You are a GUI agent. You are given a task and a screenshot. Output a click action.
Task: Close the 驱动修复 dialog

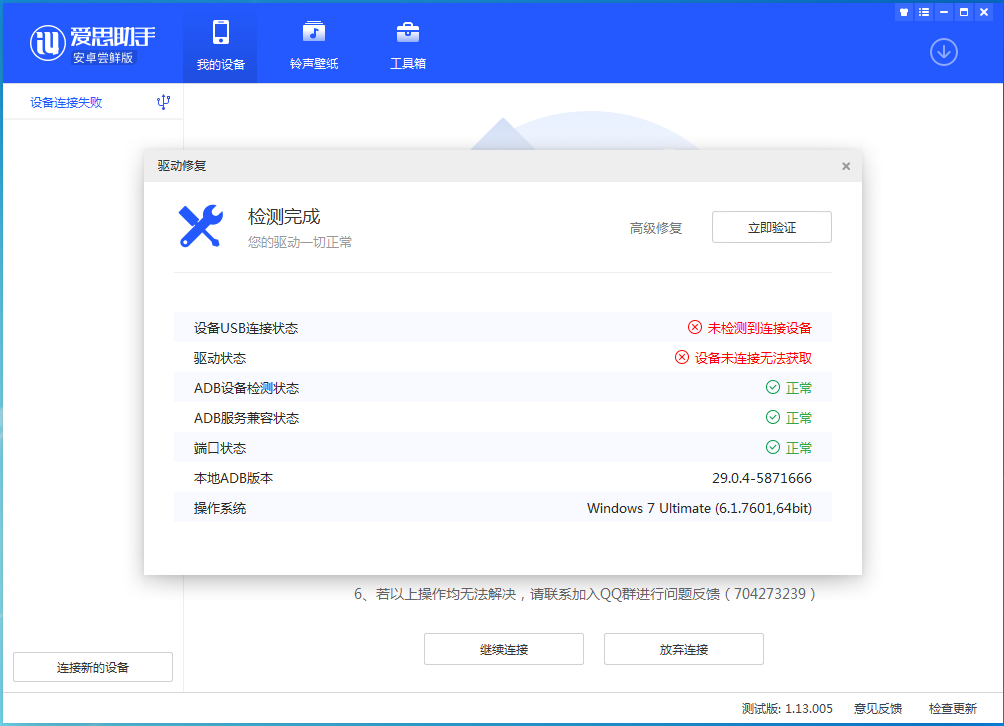point(845,166)
